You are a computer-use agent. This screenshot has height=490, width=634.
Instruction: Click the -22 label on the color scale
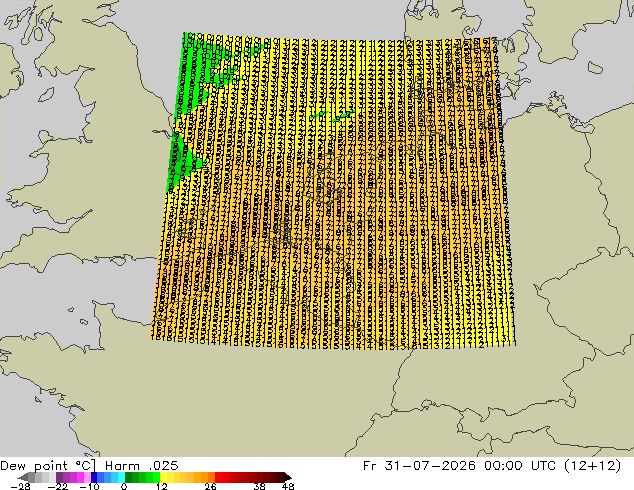(x=57, y=486)
